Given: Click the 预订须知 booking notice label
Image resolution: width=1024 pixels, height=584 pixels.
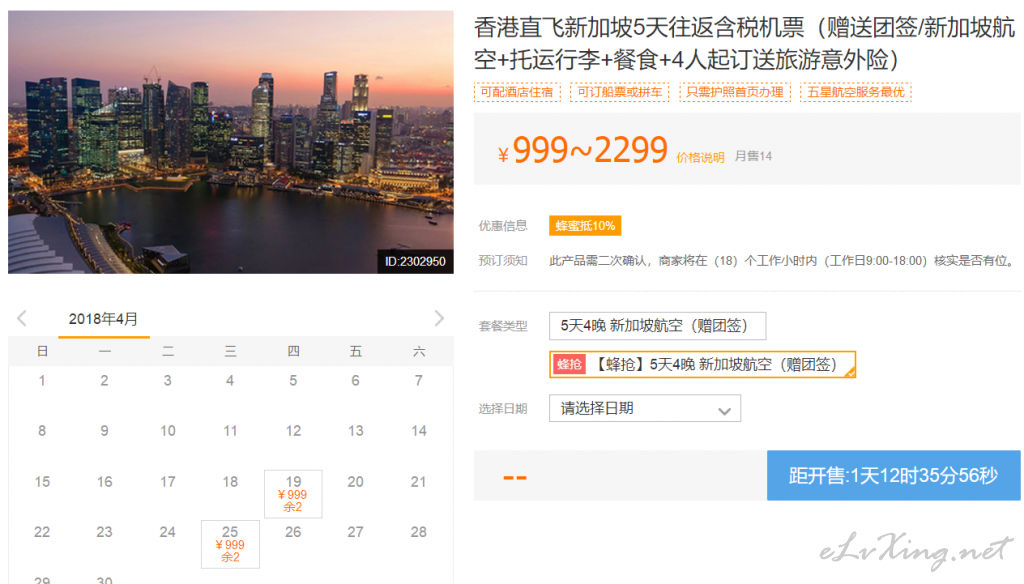Looking at the screenshot, I should [x=503, y=261].
